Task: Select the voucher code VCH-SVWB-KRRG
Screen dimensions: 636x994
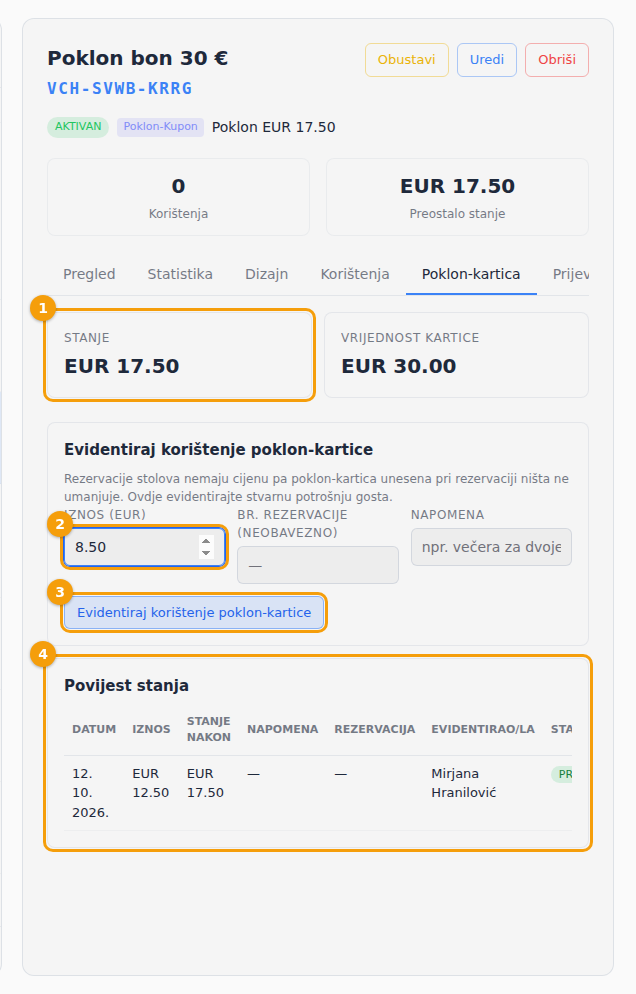Action: (x=120, y=88)
